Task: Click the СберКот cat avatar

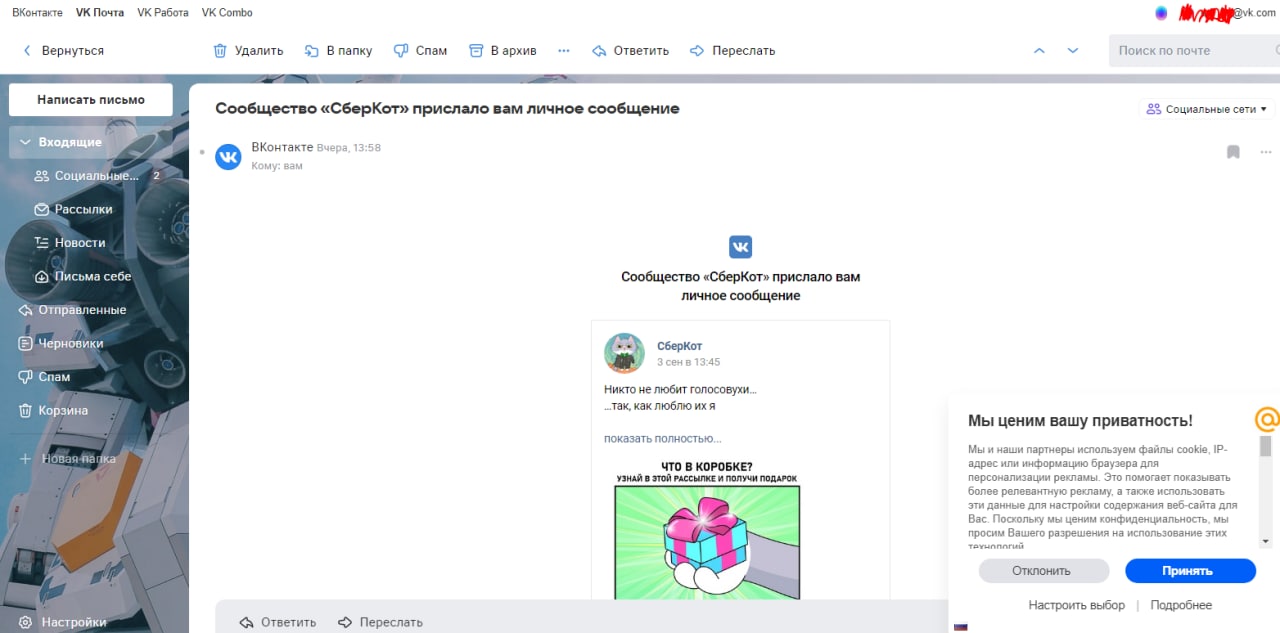Action: click(624, 353)
